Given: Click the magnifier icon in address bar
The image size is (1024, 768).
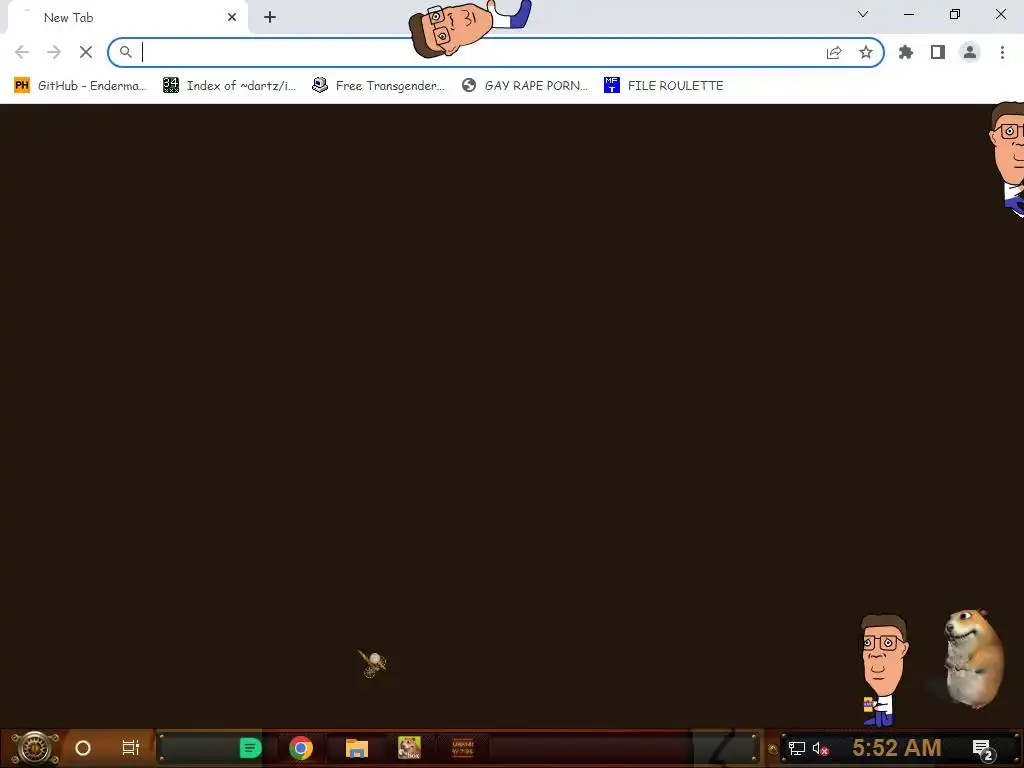Looking at the screenshot, I should [x=125, y=52].
